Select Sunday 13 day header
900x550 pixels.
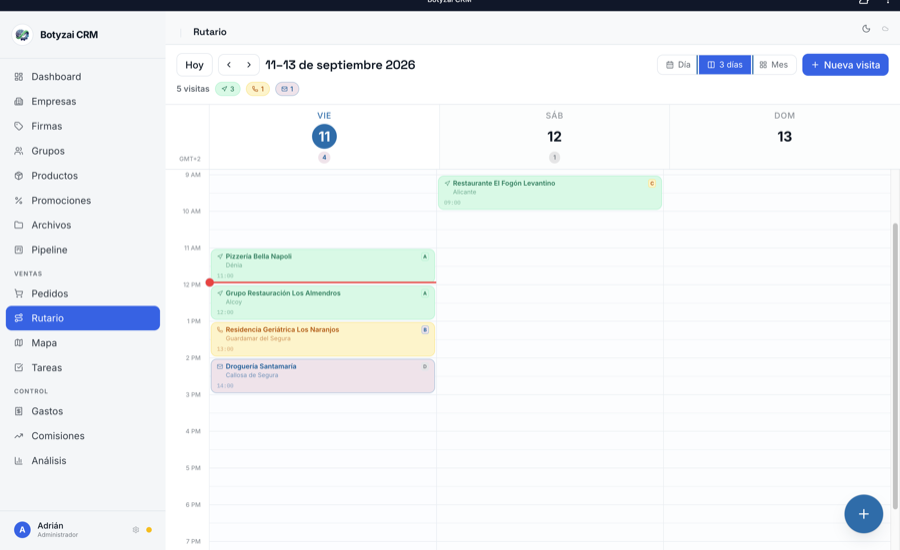point(784,137)
